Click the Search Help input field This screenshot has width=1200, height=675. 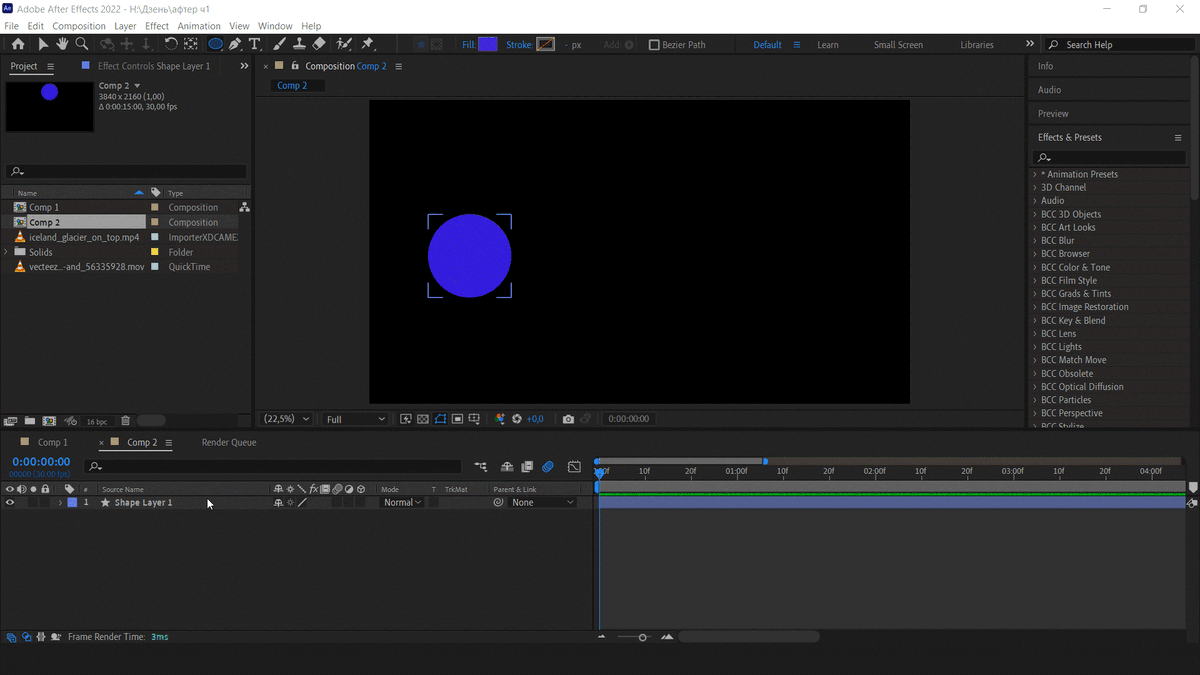tap(1120, 45)
